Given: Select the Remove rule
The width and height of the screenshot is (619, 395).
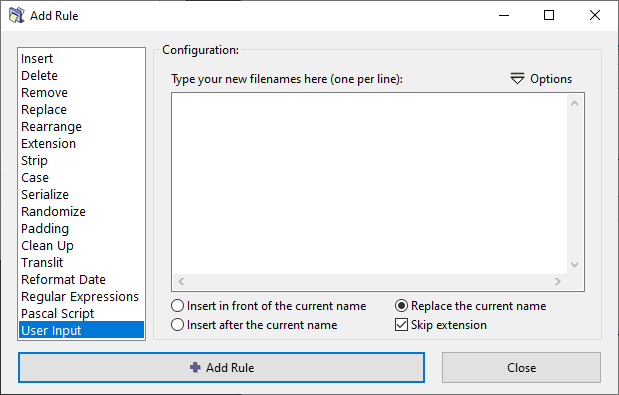Looking at the screenshot, I should (x=81, y=92).
